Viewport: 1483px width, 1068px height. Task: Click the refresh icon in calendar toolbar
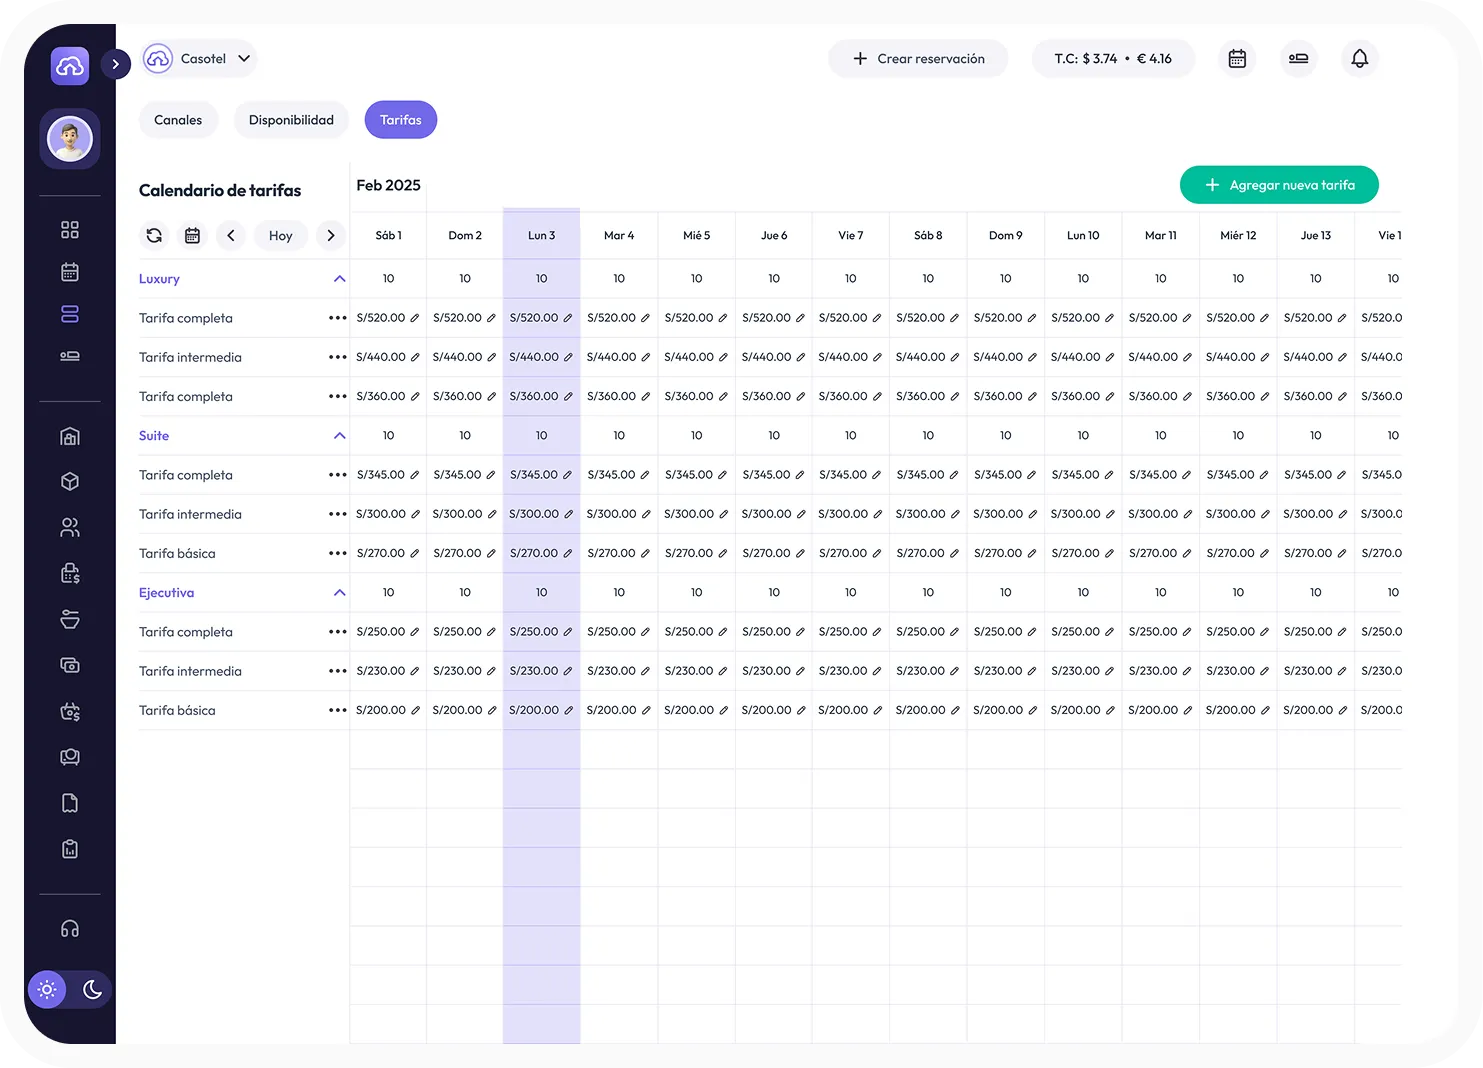click(154, 236)
